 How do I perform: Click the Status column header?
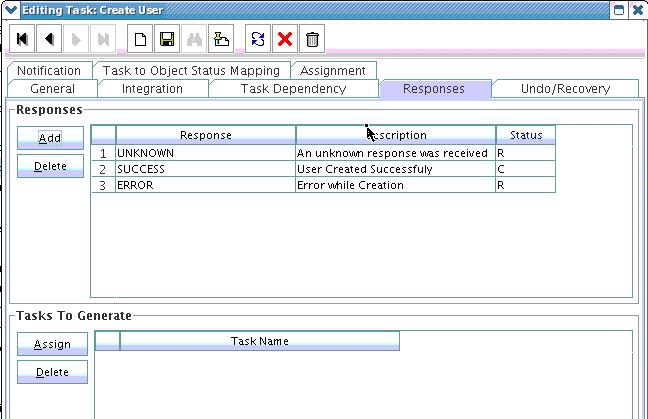pos(526,135)
